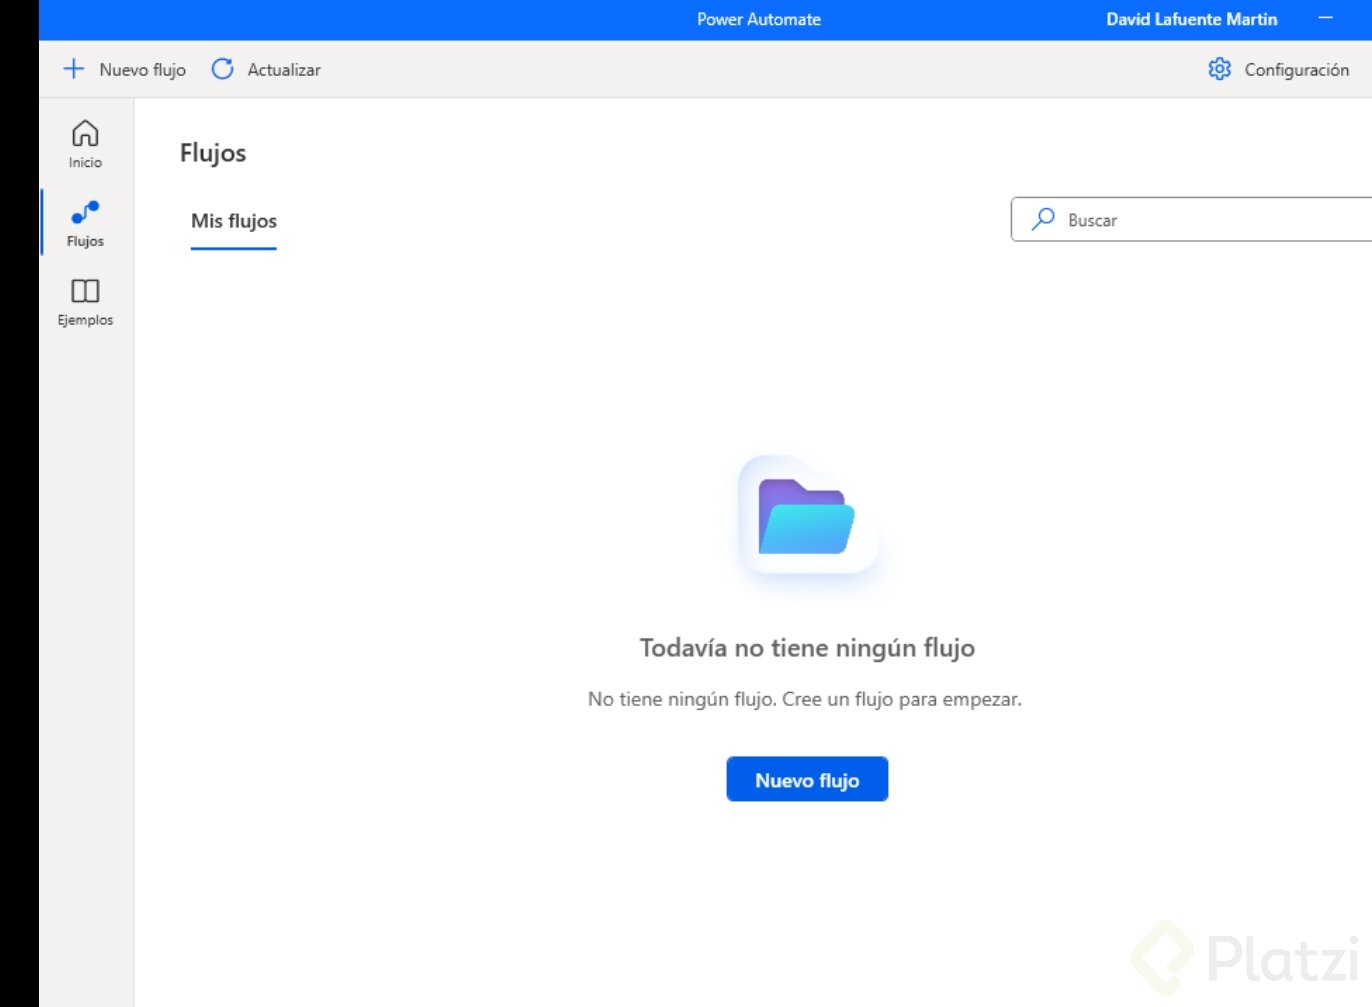Click the magnifier icon in search box
Image resolution: width=1372 pixels, height=1007 pixels.
[1043, 219]
